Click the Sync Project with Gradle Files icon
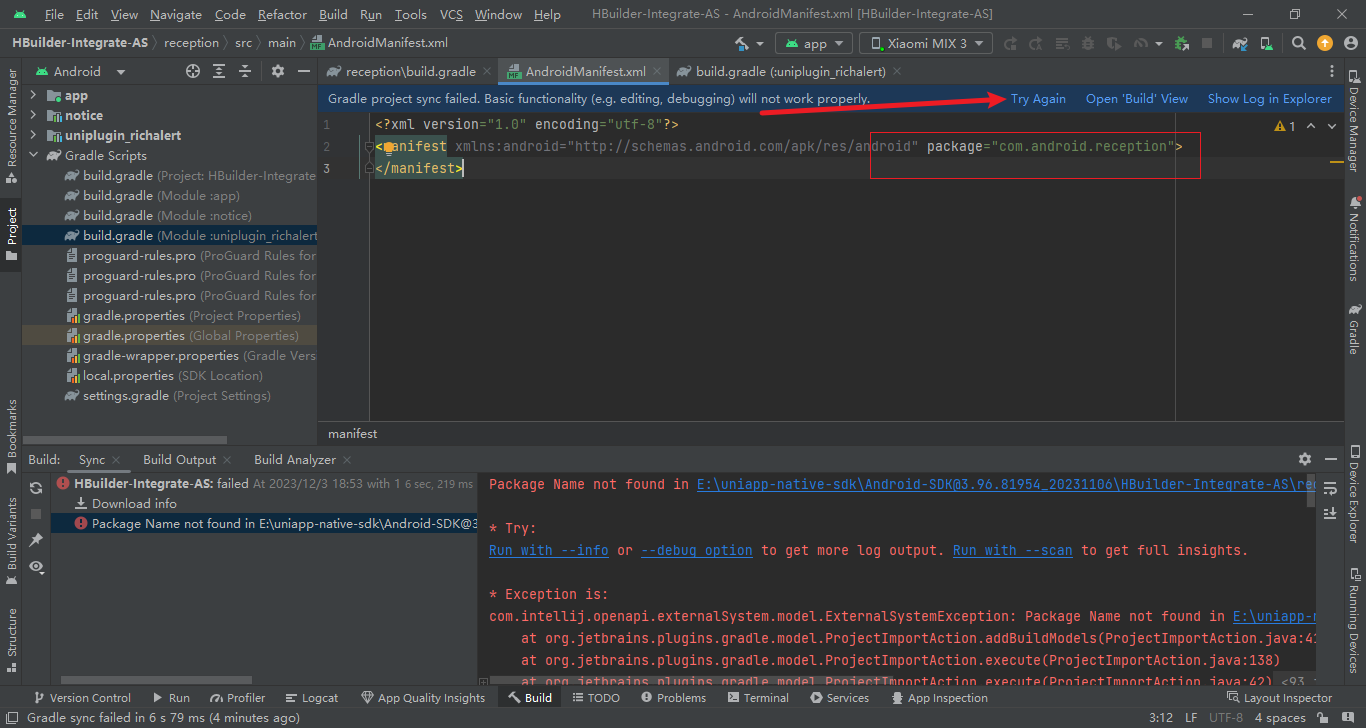 1240,44
